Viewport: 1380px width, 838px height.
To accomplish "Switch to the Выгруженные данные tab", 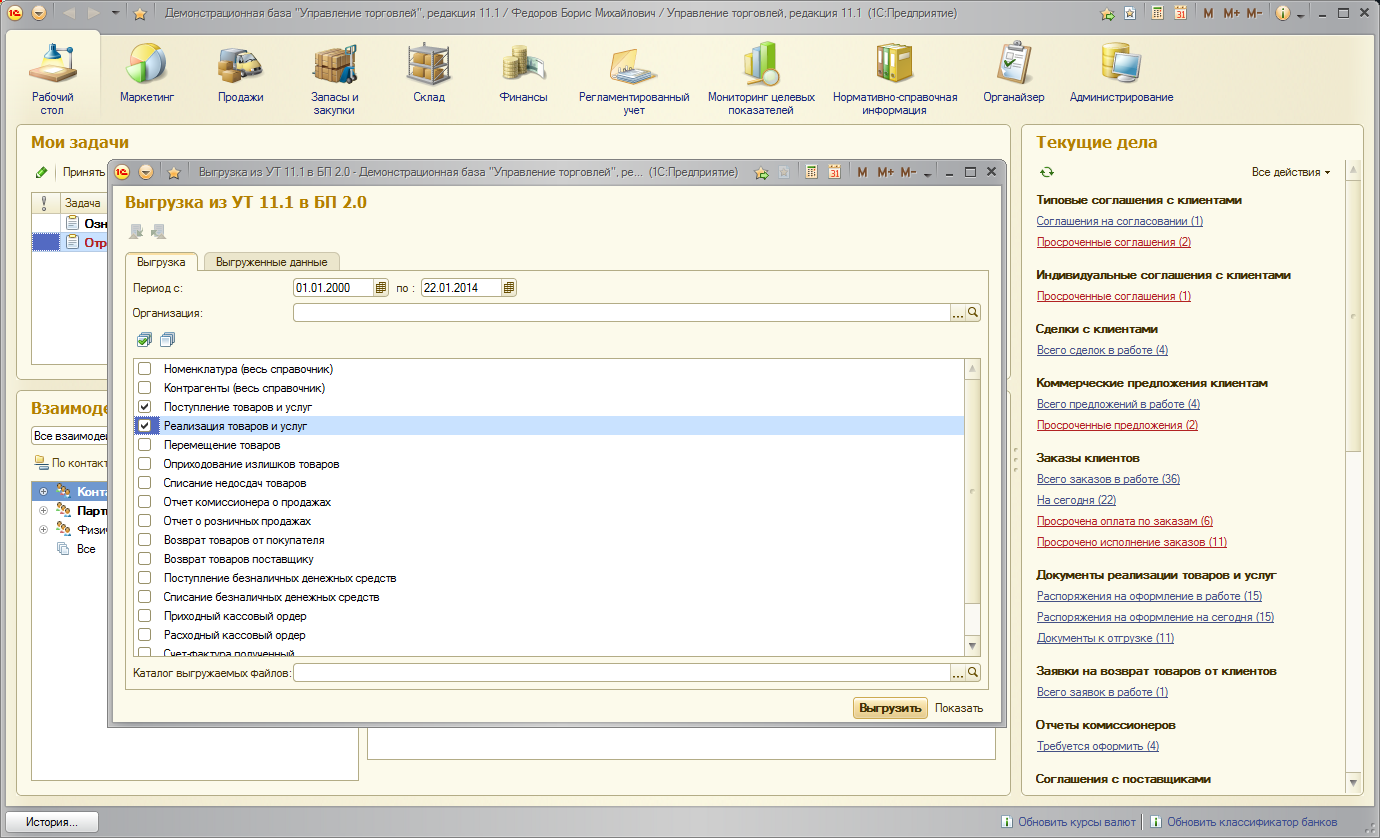I will tap(272, 262).
